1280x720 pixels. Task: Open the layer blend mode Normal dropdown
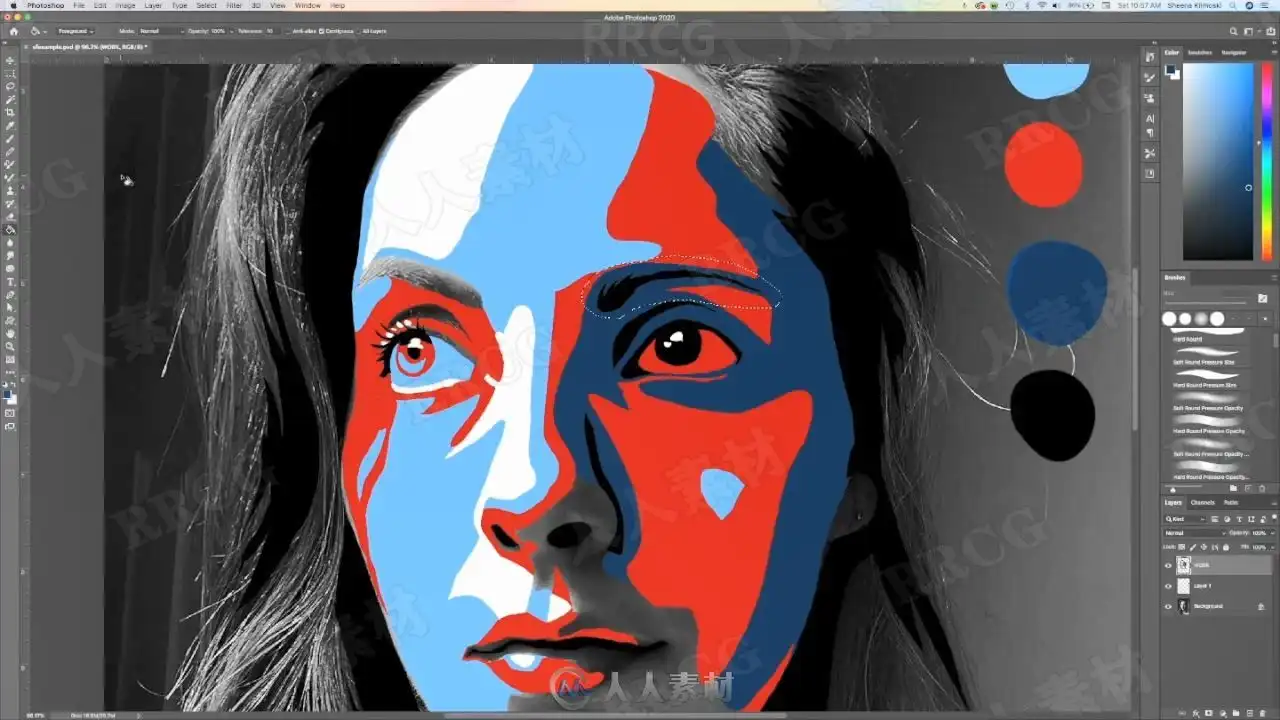1194,533
